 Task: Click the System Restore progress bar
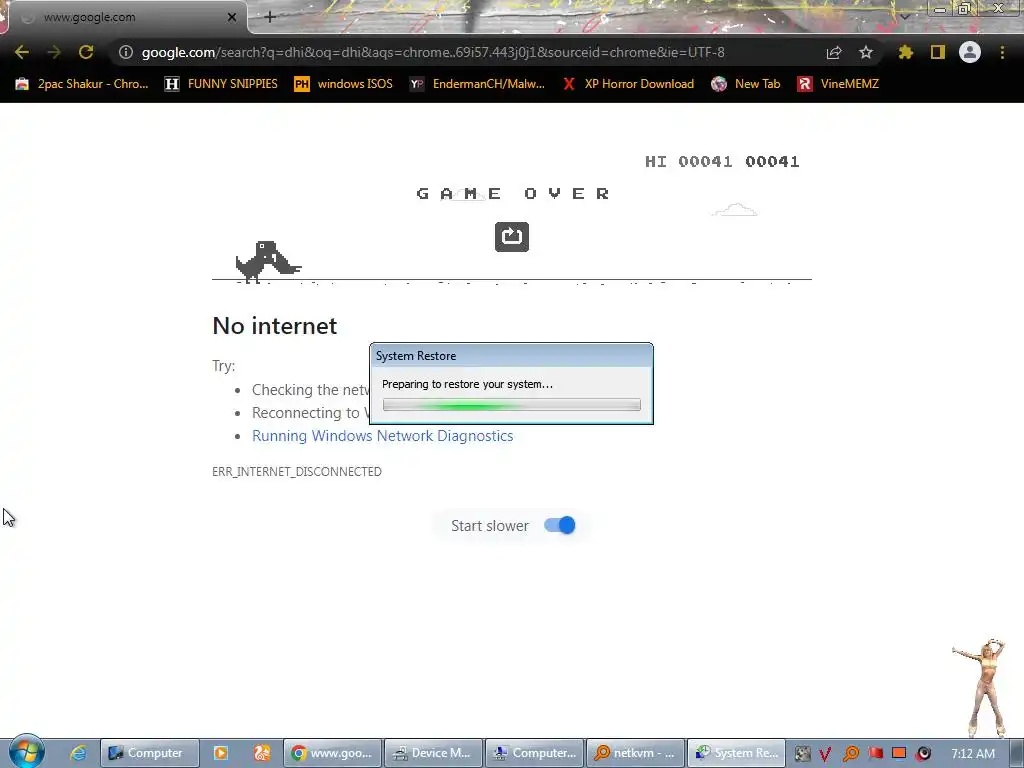click(x=511, y=405)
